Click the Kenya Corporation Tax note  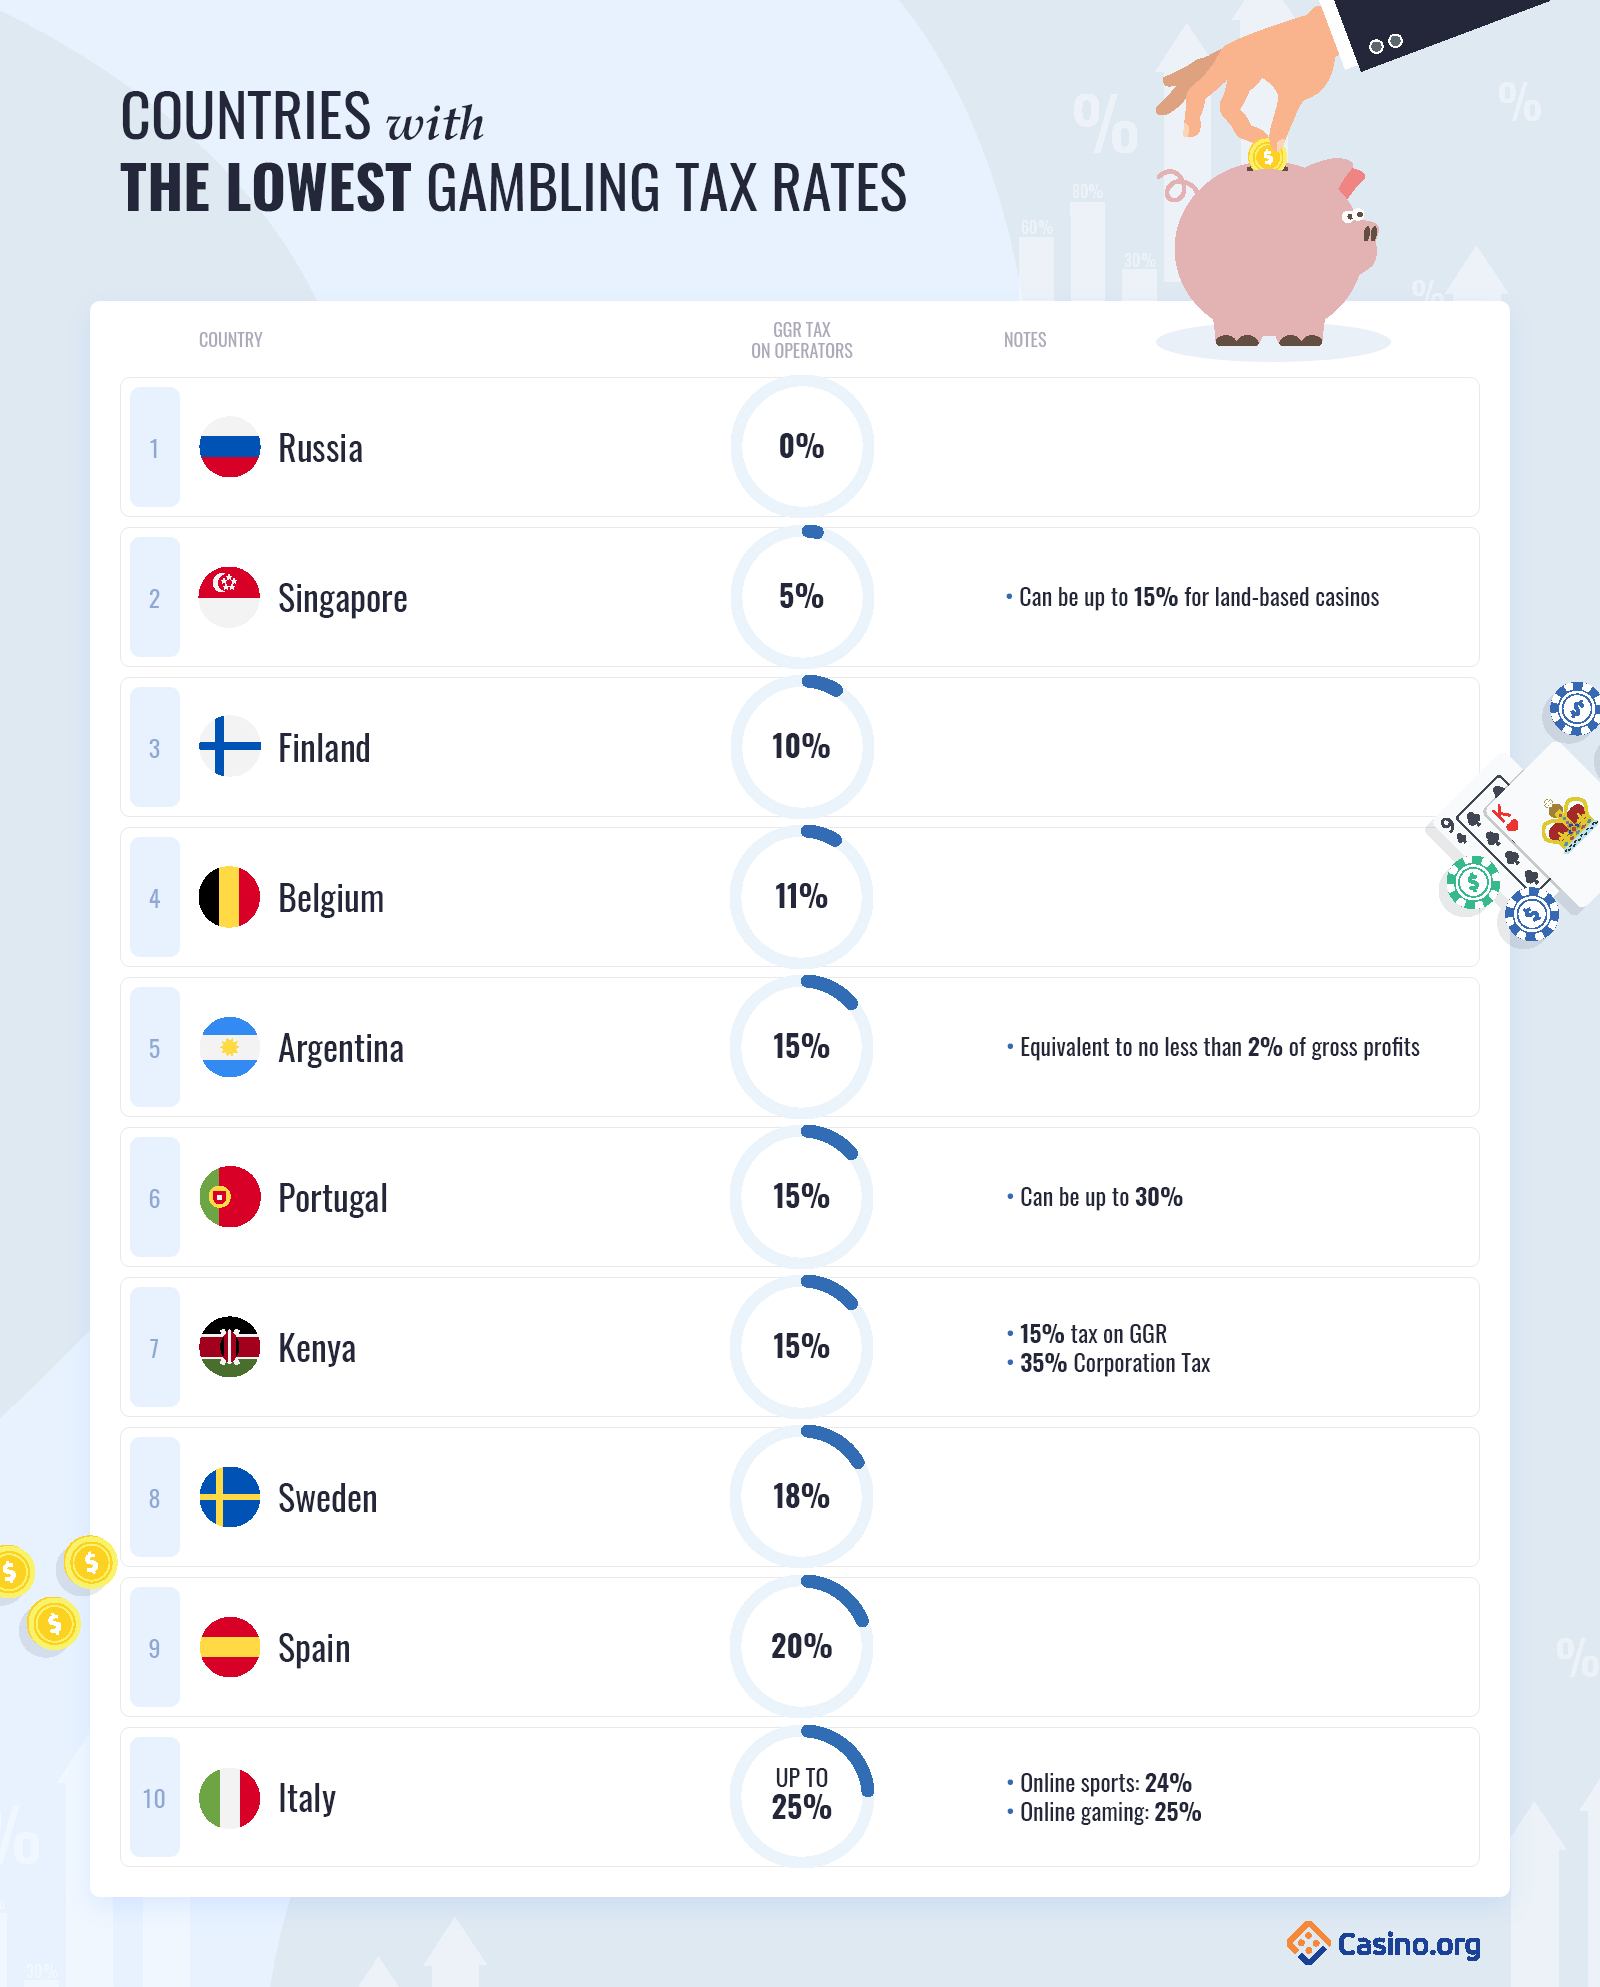pos(1109,1363)
